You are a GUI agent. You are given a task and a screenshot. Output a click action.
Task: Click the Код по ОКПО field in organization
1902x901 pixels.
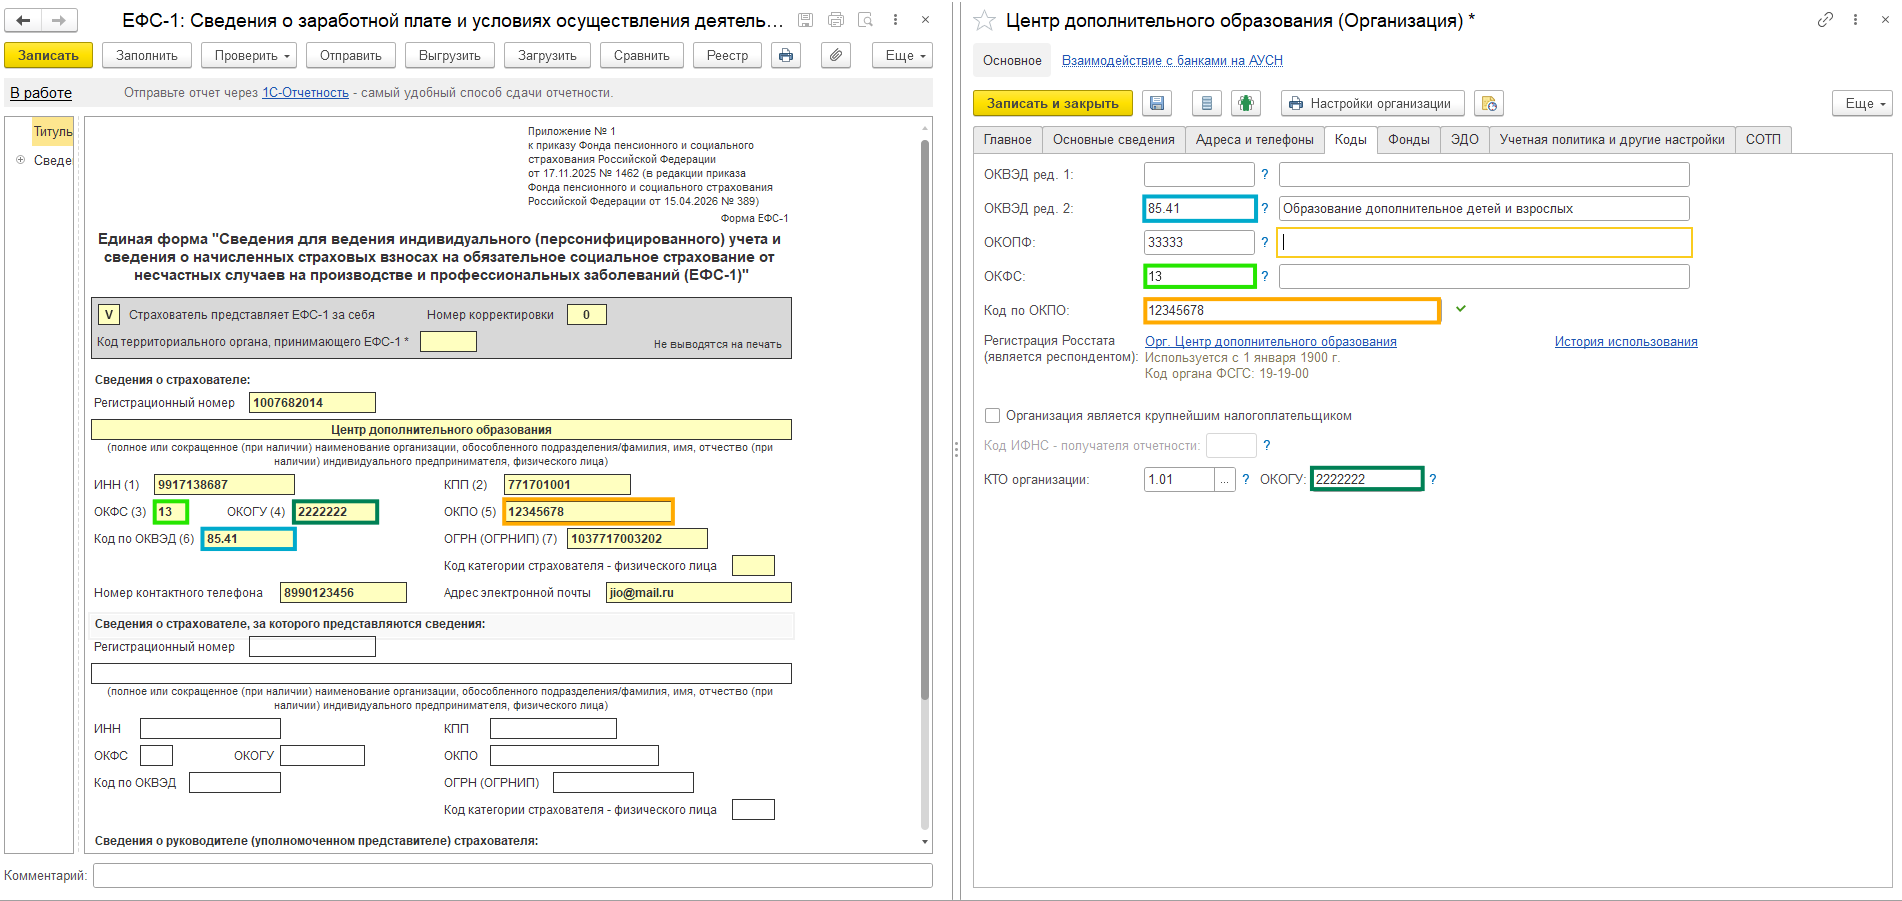coord(1292,310)
